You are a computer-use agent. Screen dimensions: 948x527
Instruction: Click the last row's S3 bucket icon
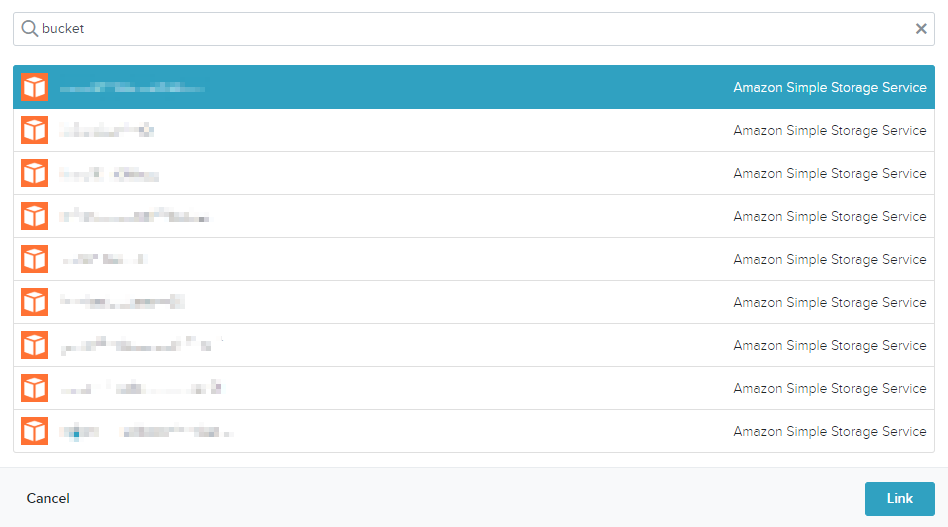click(34, 431)
